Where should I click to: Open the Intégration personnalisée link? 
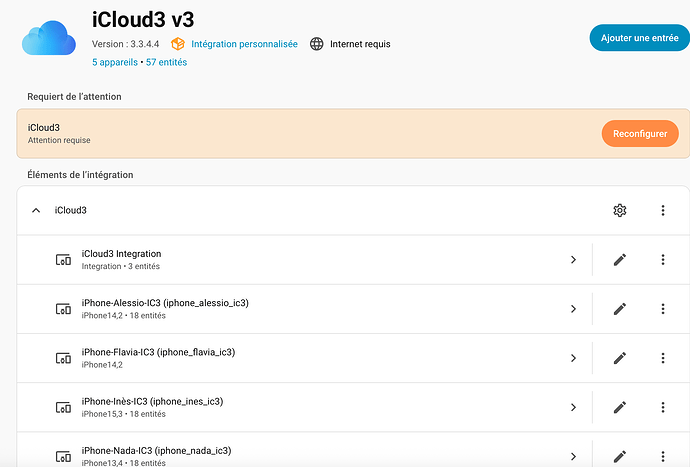244,44
